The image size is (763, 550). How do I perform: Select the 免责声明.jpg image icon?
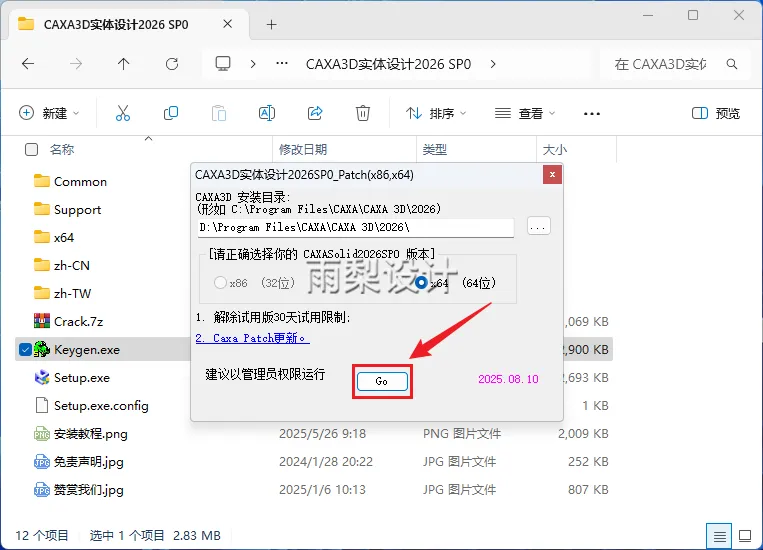pos(42,461)
